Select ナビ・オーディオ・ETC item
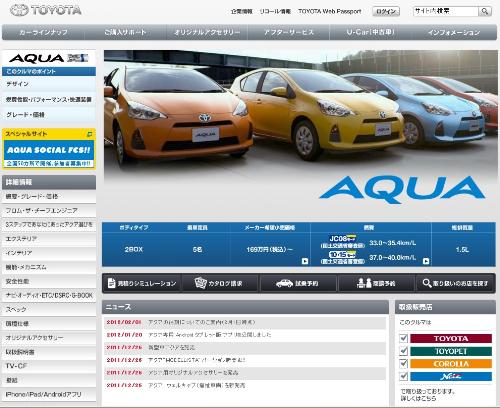The width and height of the screenshot is (500, 408). tap(49, 295)
